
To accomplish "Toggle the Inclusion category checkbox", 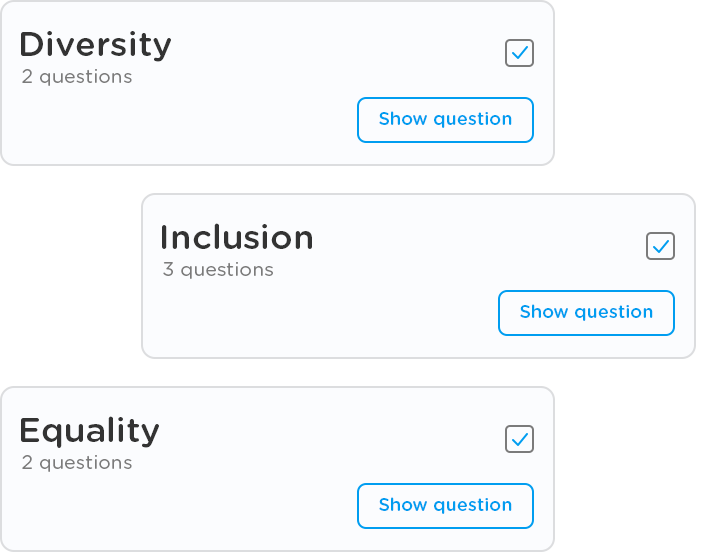I will tap(660, 246).
